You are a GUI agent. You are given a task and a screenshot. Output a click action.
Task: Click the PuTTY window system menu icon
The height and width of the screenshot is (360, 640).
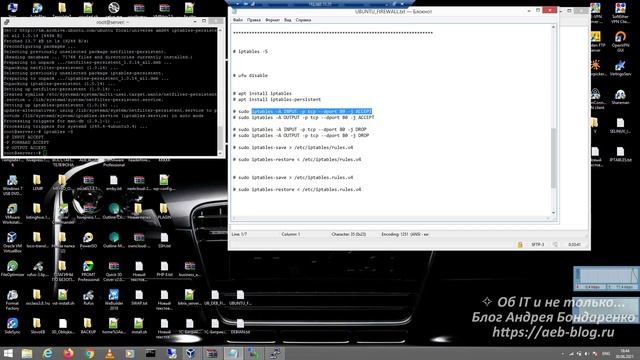pyautogui.click(x=7, y=22)
